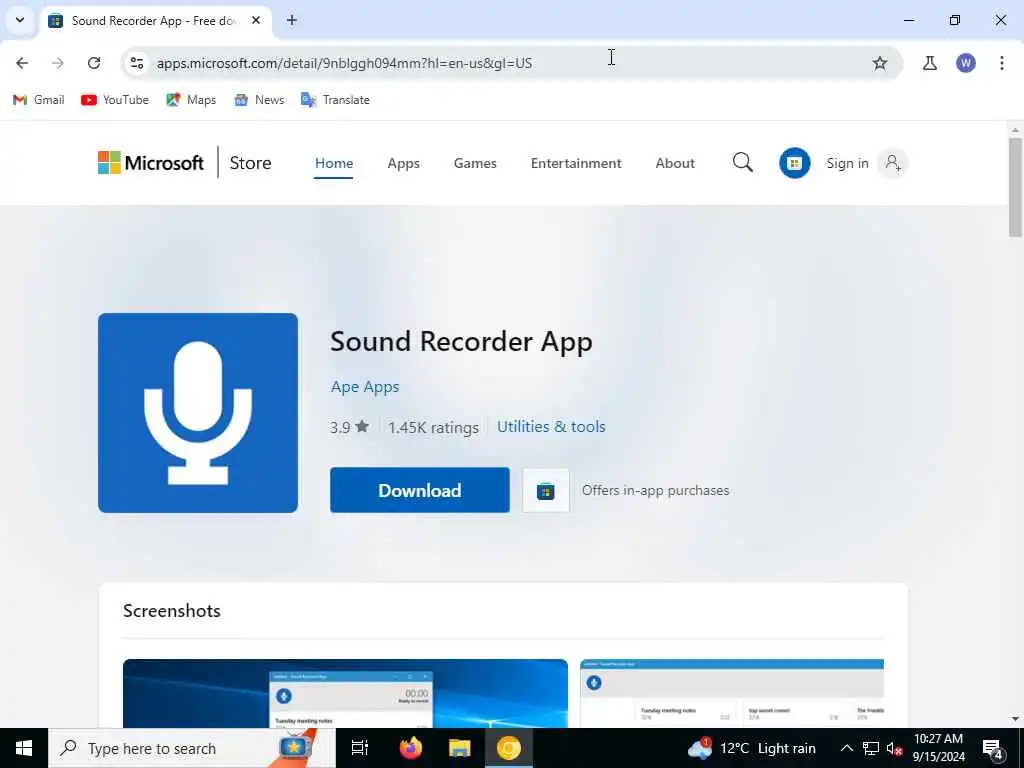Click the Screenshots section heading
Screen dimensions: 1024x768
point(172,611)
